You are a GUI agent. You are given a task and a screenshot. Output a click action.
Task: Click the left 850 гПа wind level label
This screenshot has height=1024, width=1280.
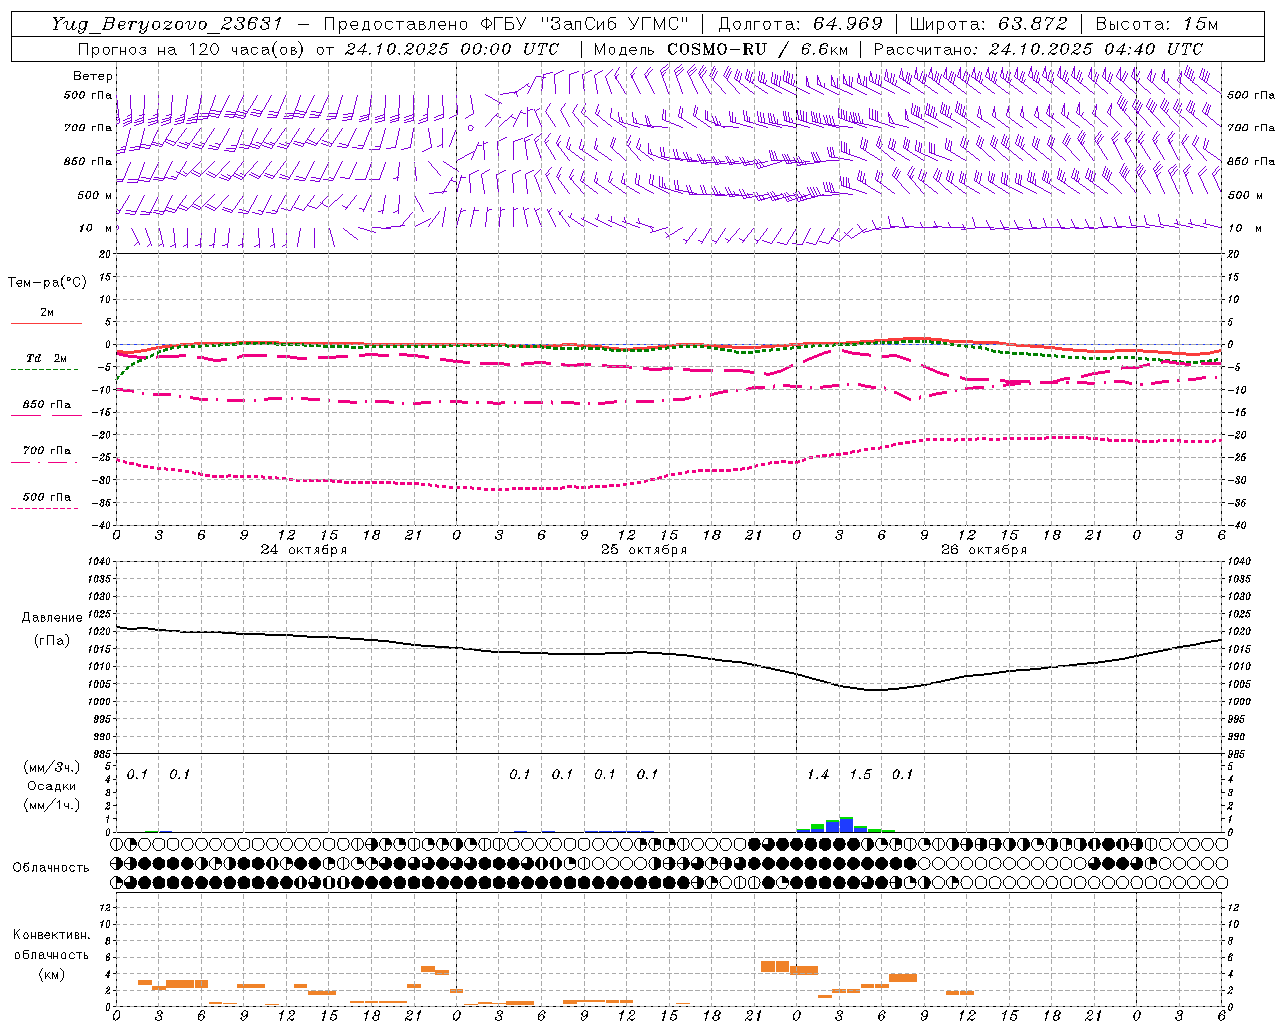(x=88, y=161)
